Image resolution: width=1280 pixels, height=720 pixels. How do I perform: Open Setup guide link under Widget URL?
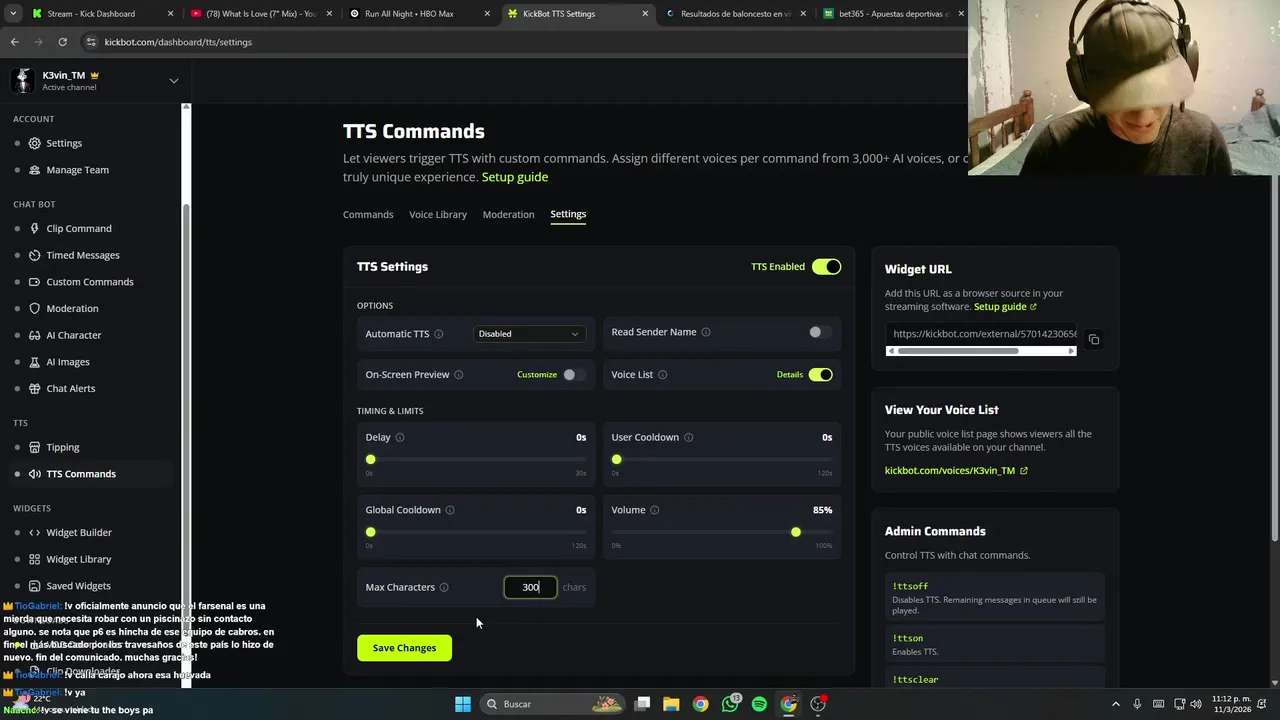point(1005,307)
